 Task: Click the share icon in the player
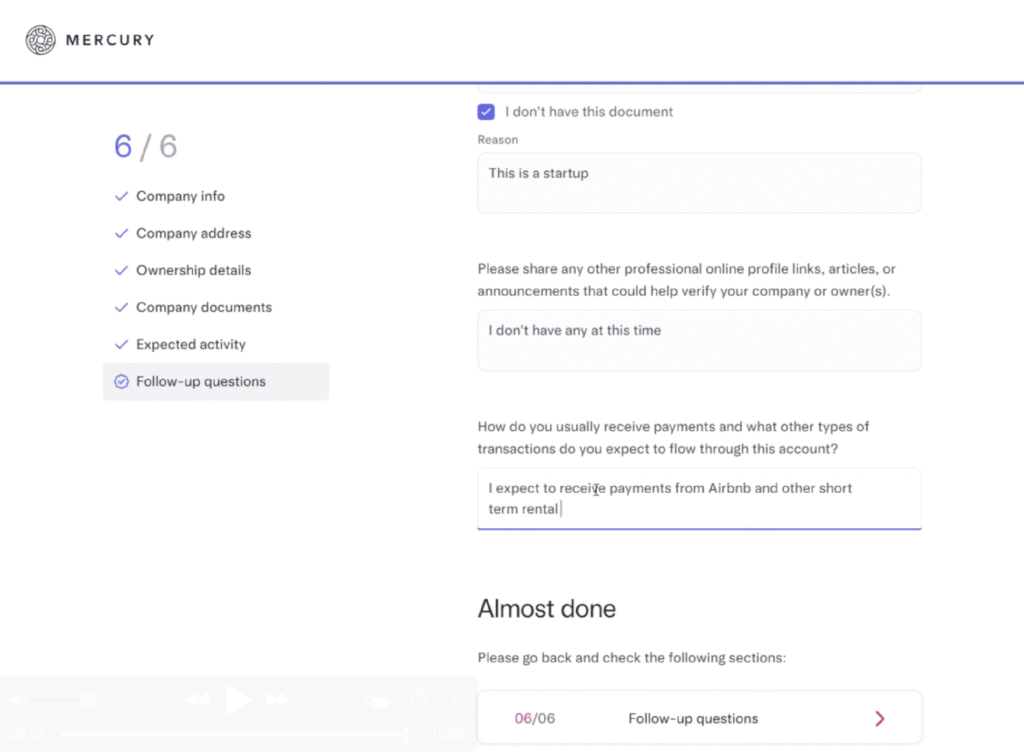[x=418, y=699]
